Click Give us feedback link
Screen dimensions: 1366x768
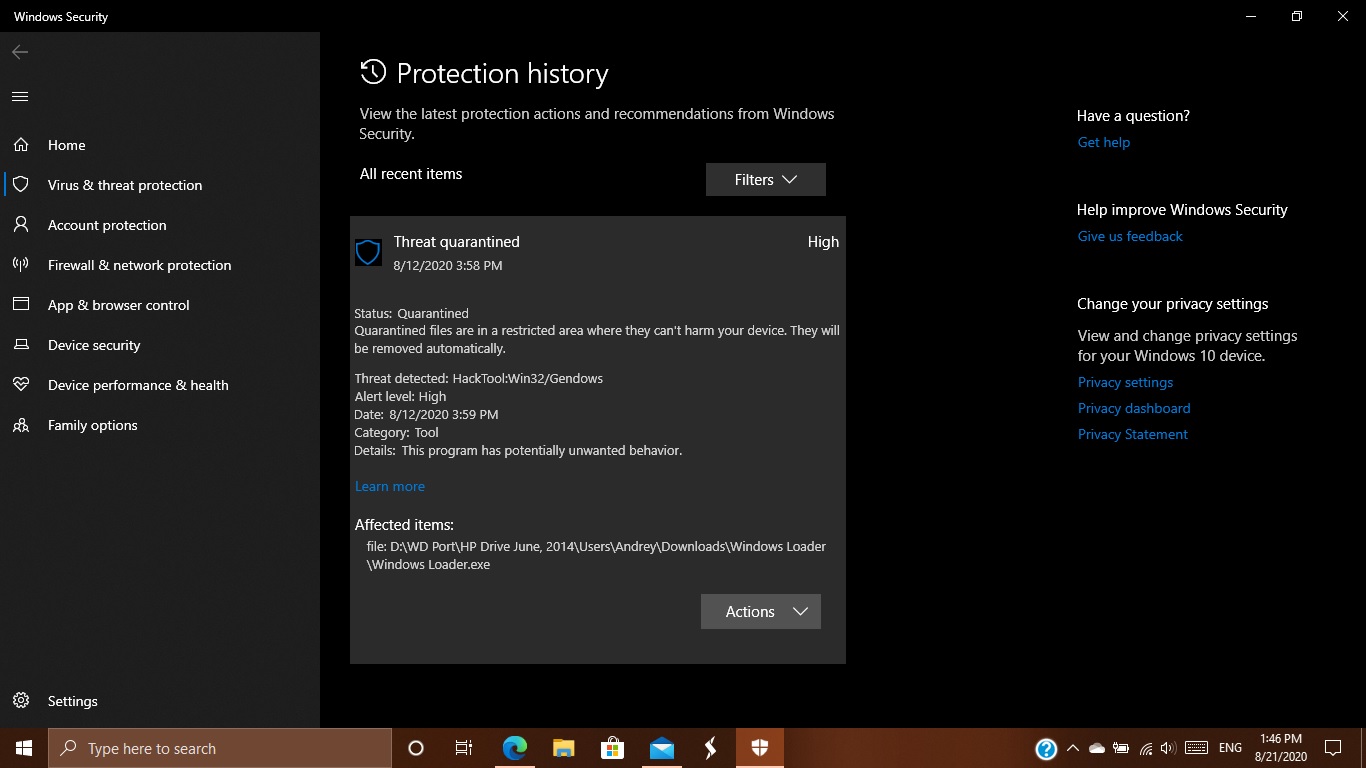tap(1130, 236)
